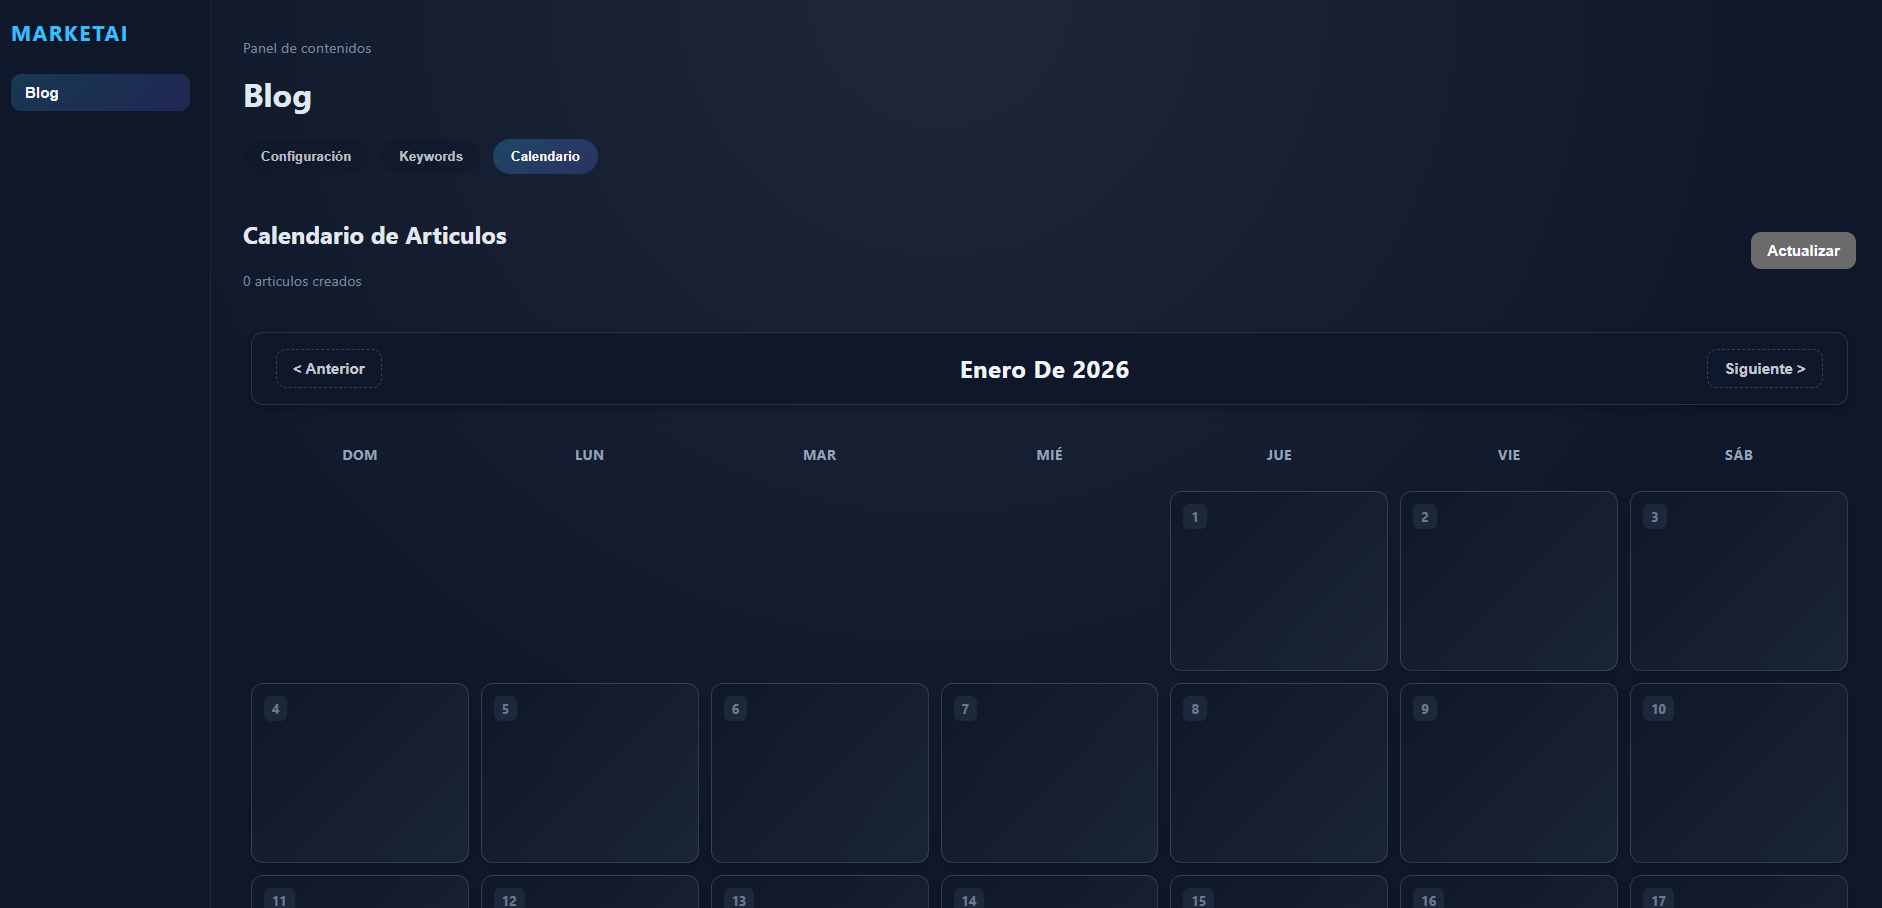Go to next month with Siguiente
1882x908 pixels.
1765,368
